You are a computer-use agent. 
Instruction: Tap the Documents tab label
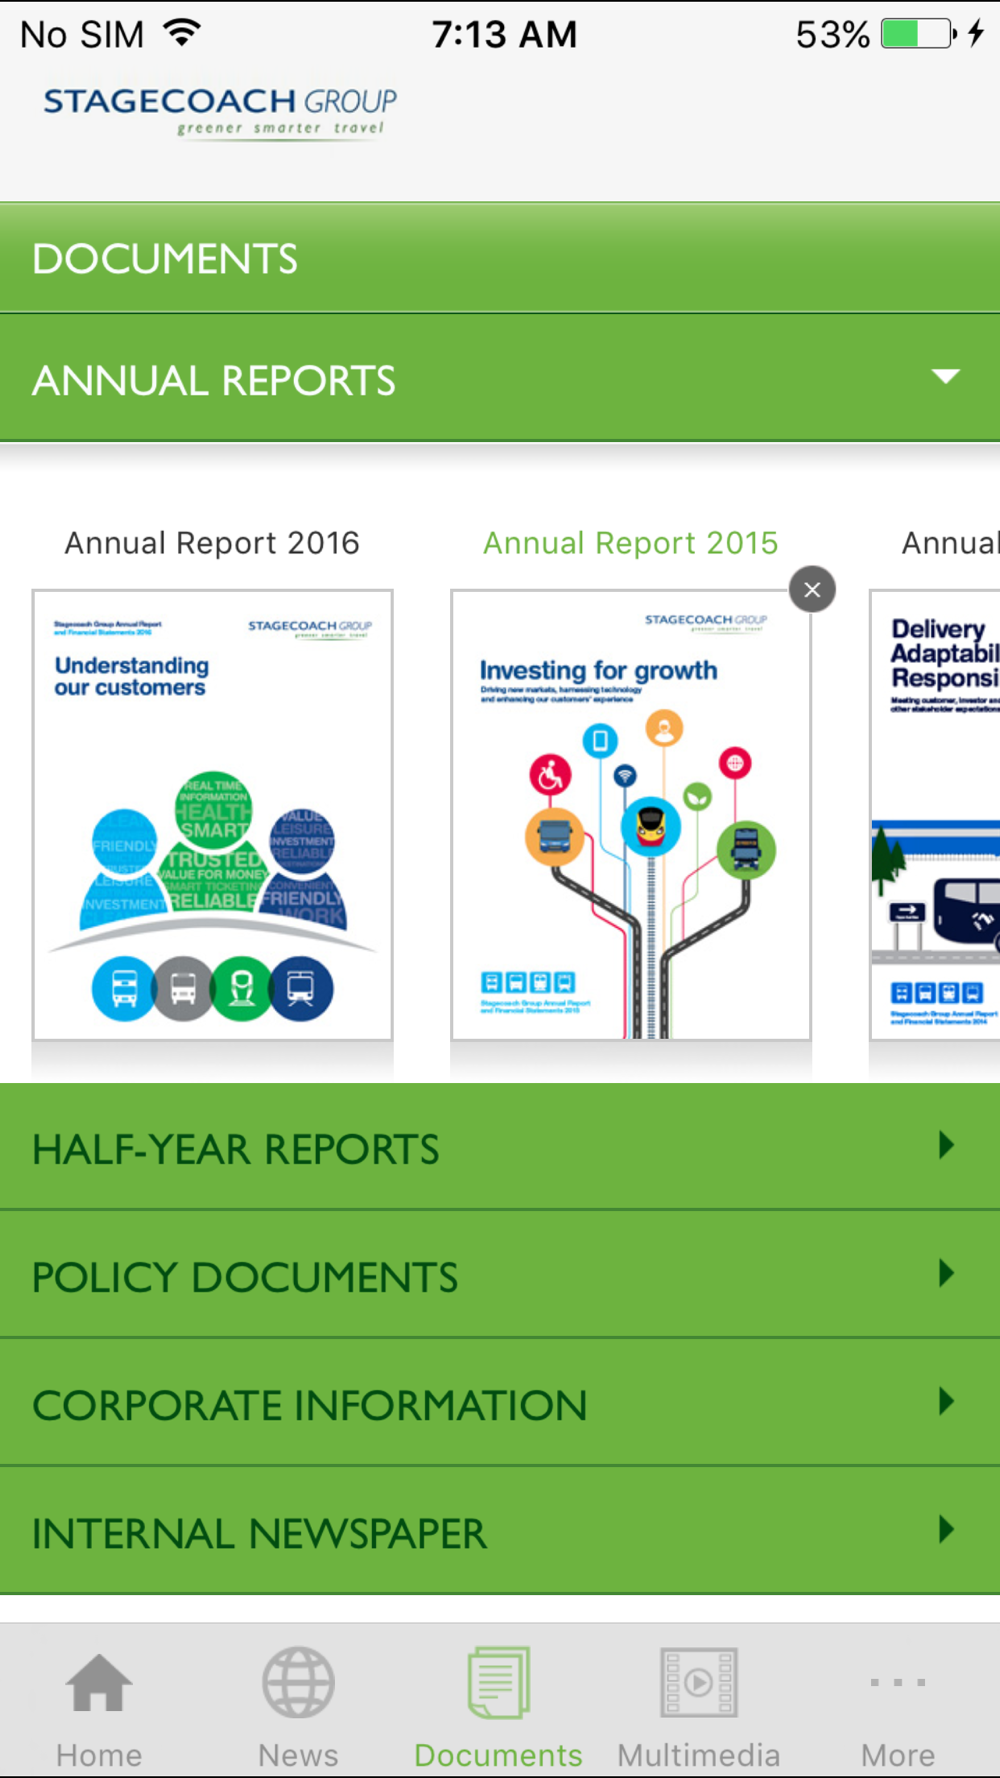pos(498,1755)
